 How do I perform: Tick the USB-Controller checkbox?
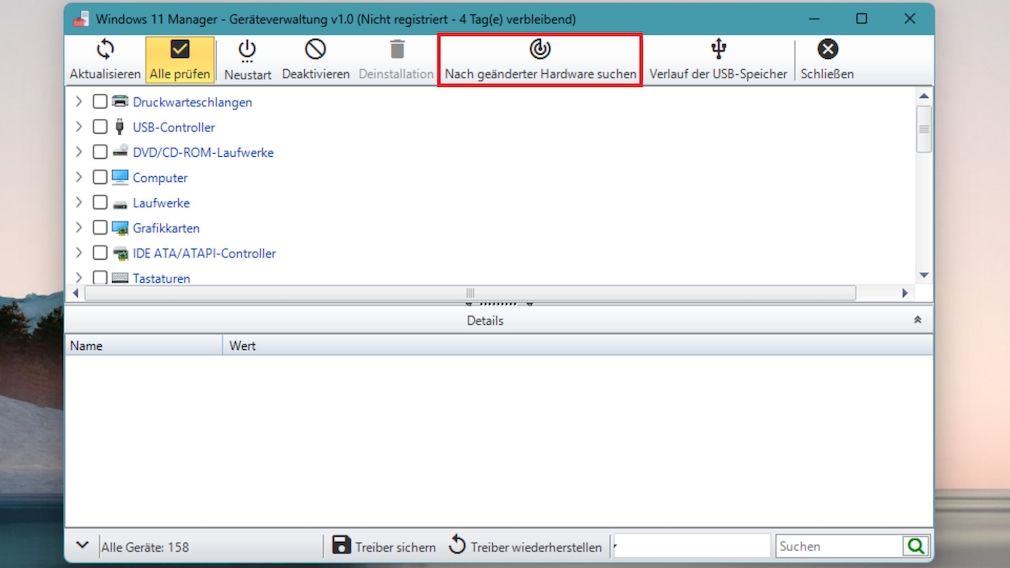100,127
